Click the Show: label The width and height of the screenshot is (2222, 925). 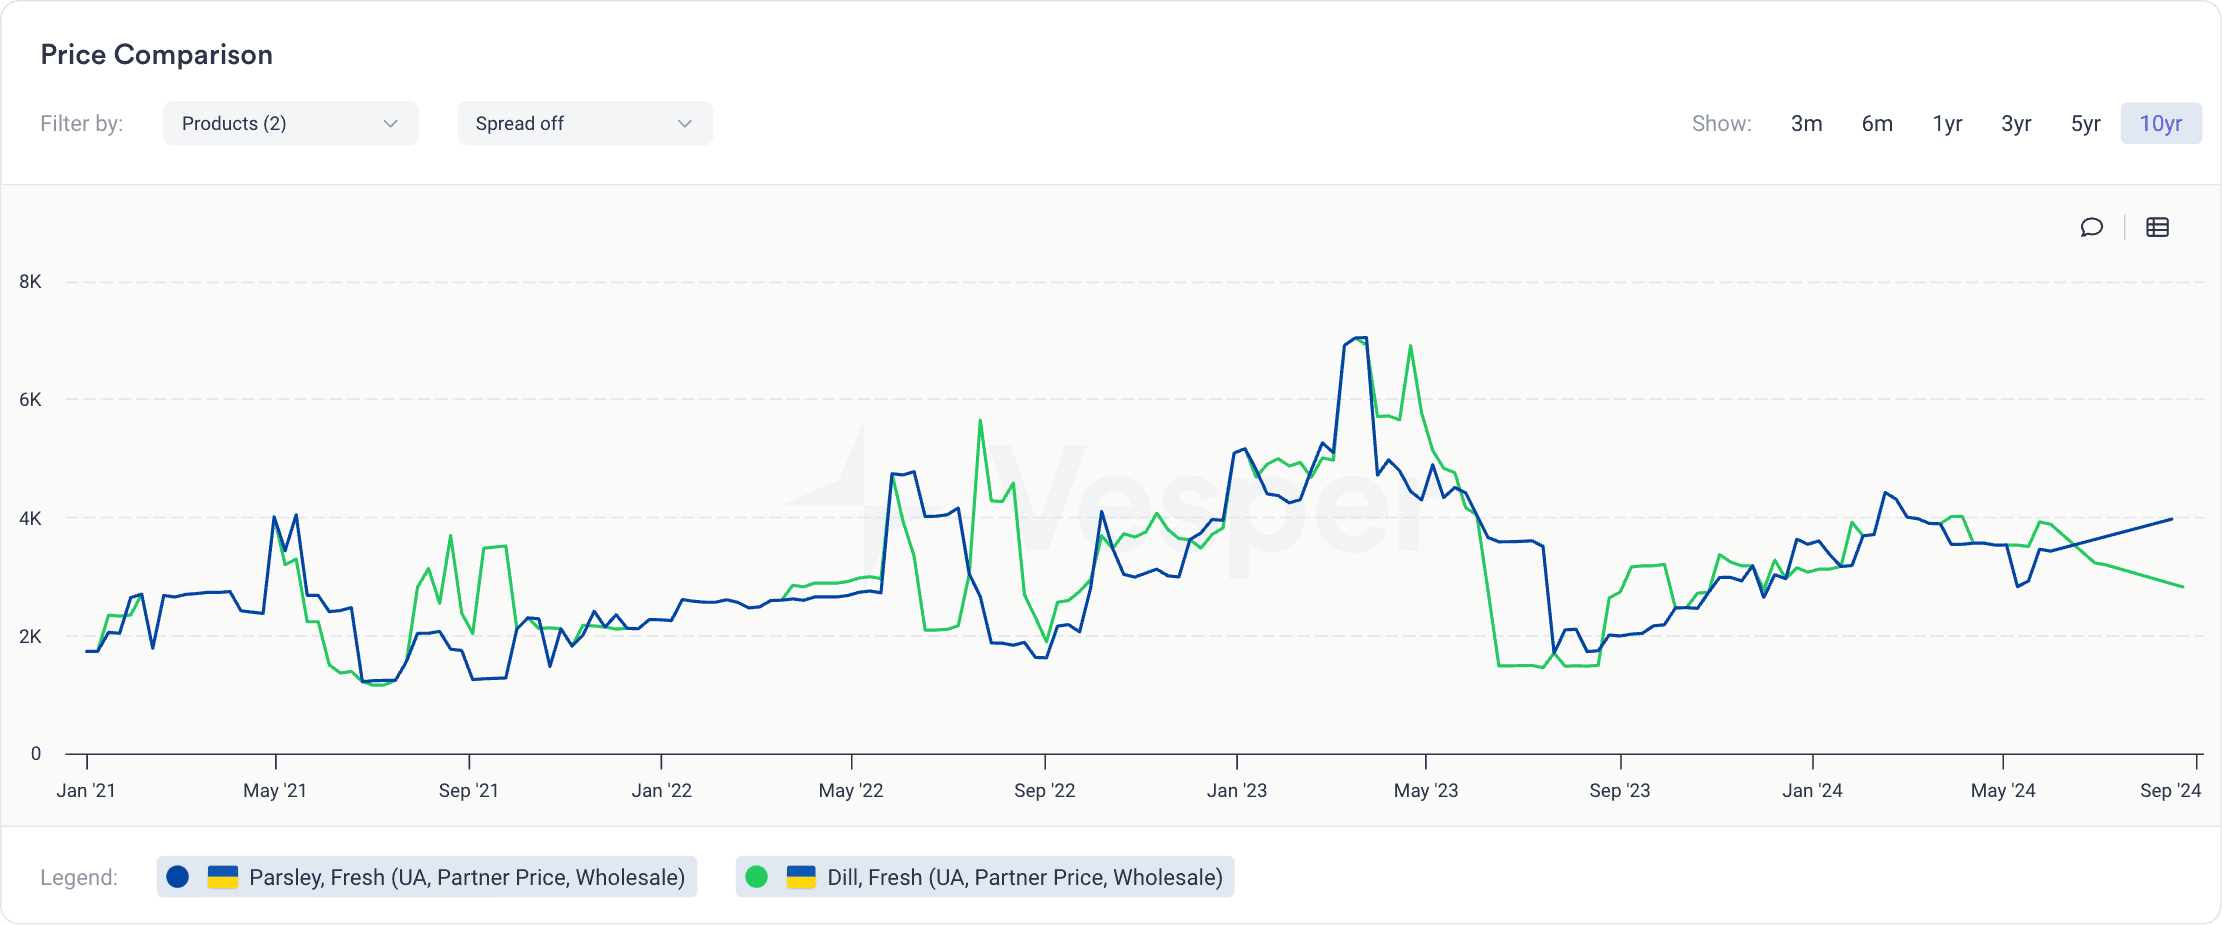coord(1722,123)
